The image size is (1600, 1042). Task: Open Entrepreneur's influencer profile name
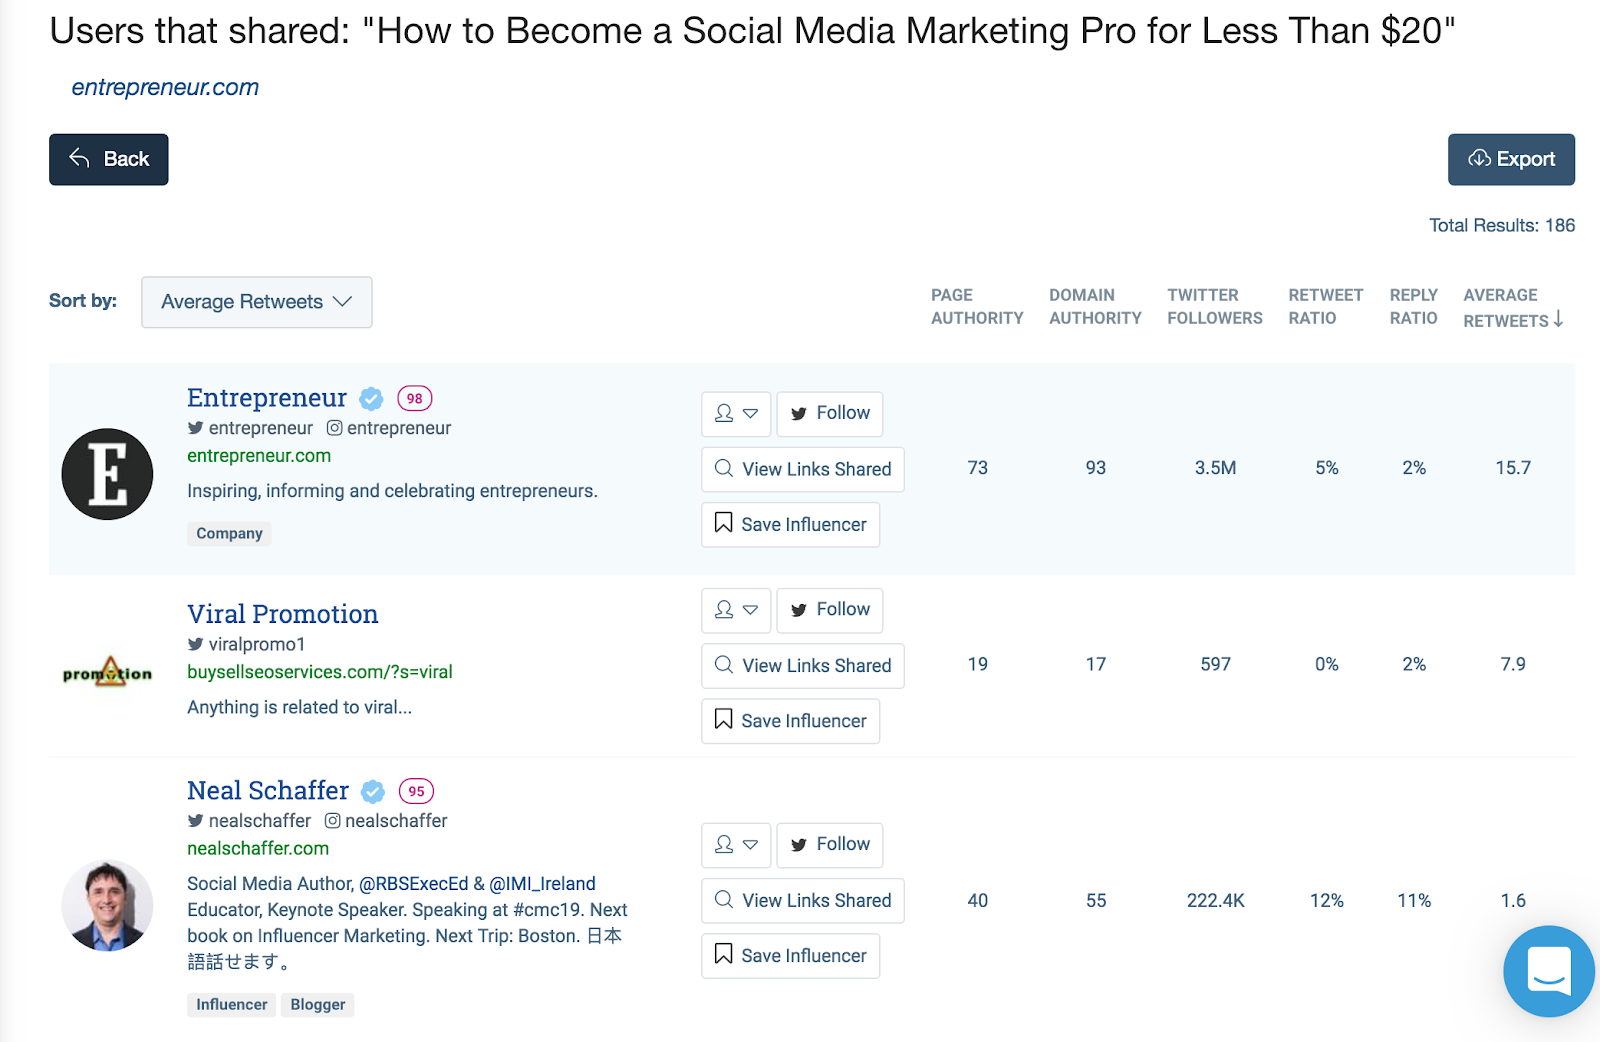267,397
